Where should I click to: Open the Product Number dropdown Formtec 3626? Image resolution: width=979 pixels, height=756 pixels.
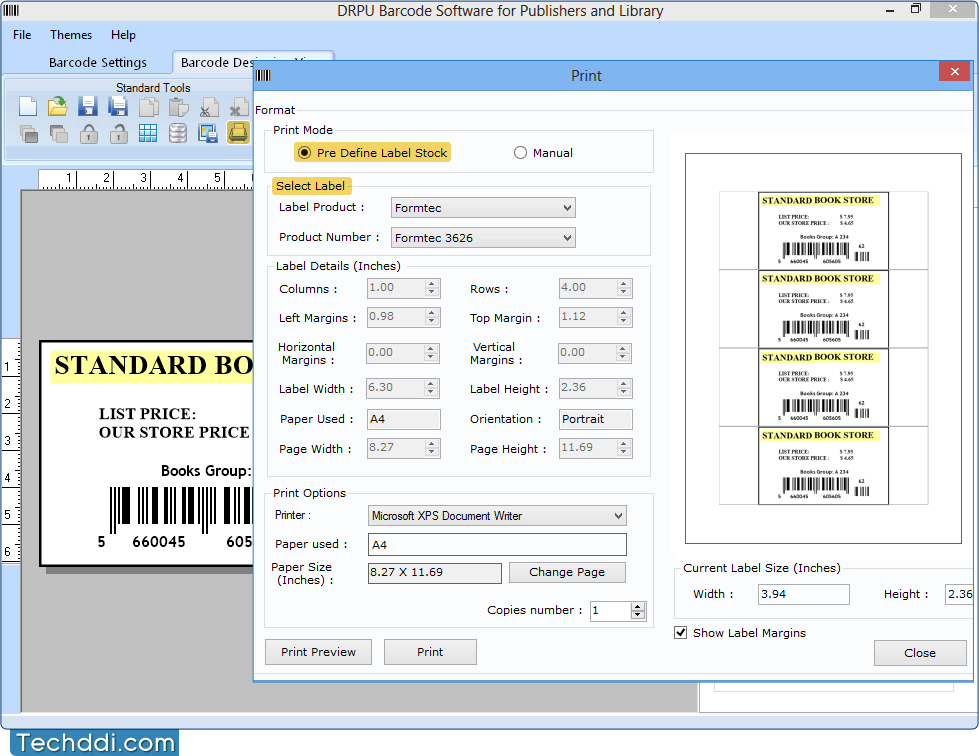click(483, 238)
